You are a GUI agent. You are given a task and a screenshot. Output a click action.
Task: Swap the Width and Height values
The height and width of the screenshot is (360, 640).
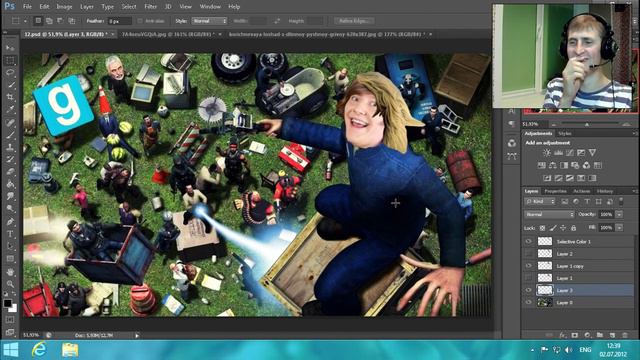(277, 21)
